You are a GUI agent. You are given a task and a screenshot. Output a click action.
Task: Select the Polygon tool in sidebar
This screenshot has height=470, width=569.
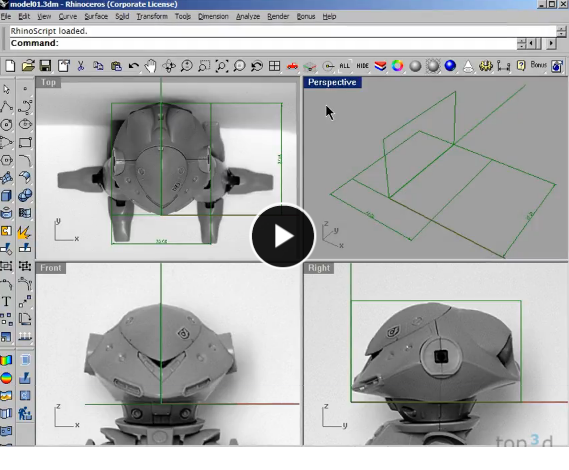point(6,160)
